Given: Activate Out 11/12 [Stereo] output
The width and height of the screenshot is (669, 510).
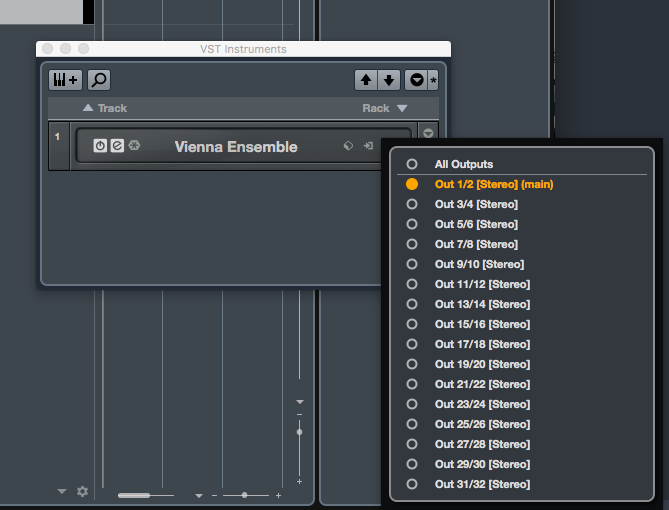Looking at the screenshot, I should coord(522,284).
